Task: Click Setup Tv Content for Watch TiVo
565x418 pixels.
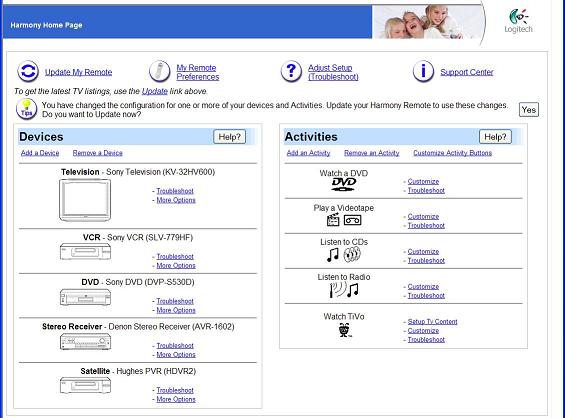Action: [432, 322]
